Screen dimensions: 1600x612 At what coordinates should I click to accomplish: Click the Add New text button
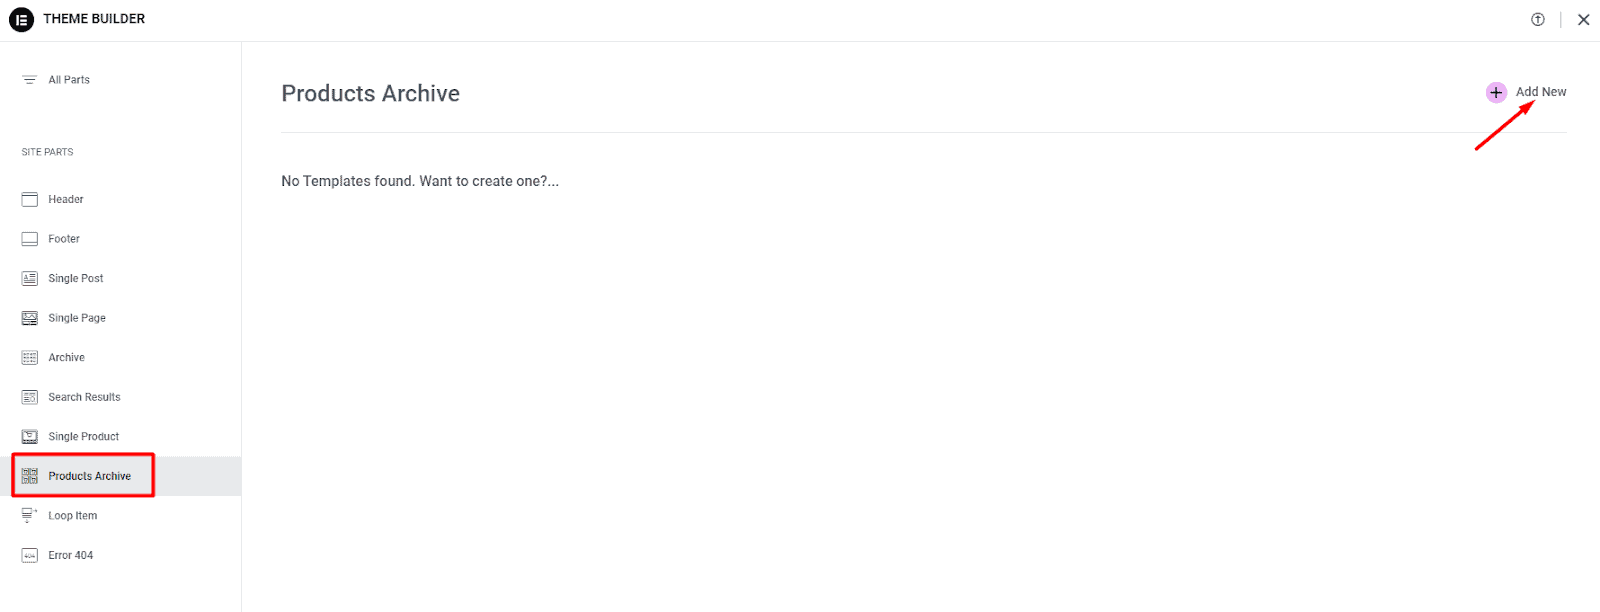(1541, 92)
